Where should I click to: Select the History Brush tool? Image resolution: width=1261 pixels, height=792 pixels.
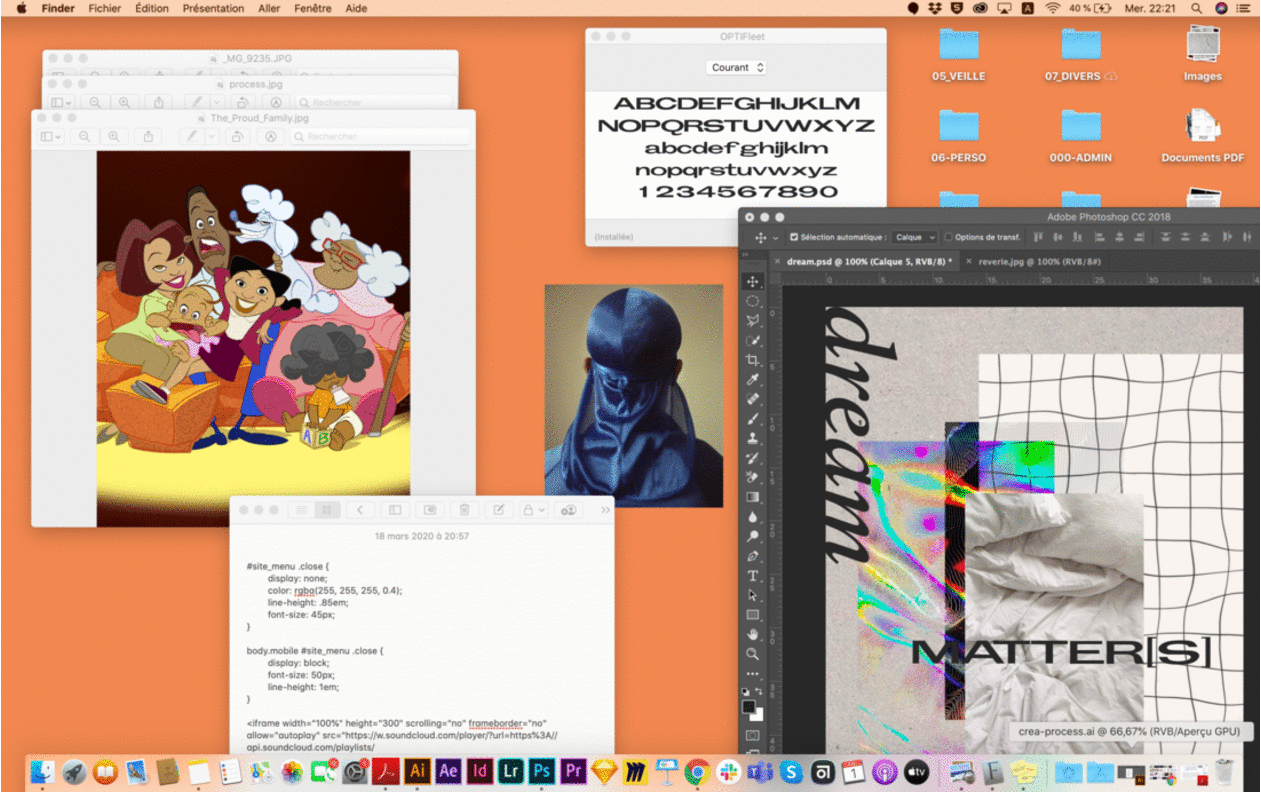(753, 458)
